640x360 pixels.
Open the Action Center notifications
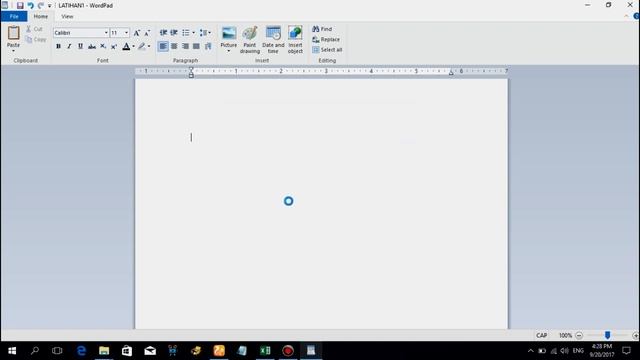click(x=627, y=351)
